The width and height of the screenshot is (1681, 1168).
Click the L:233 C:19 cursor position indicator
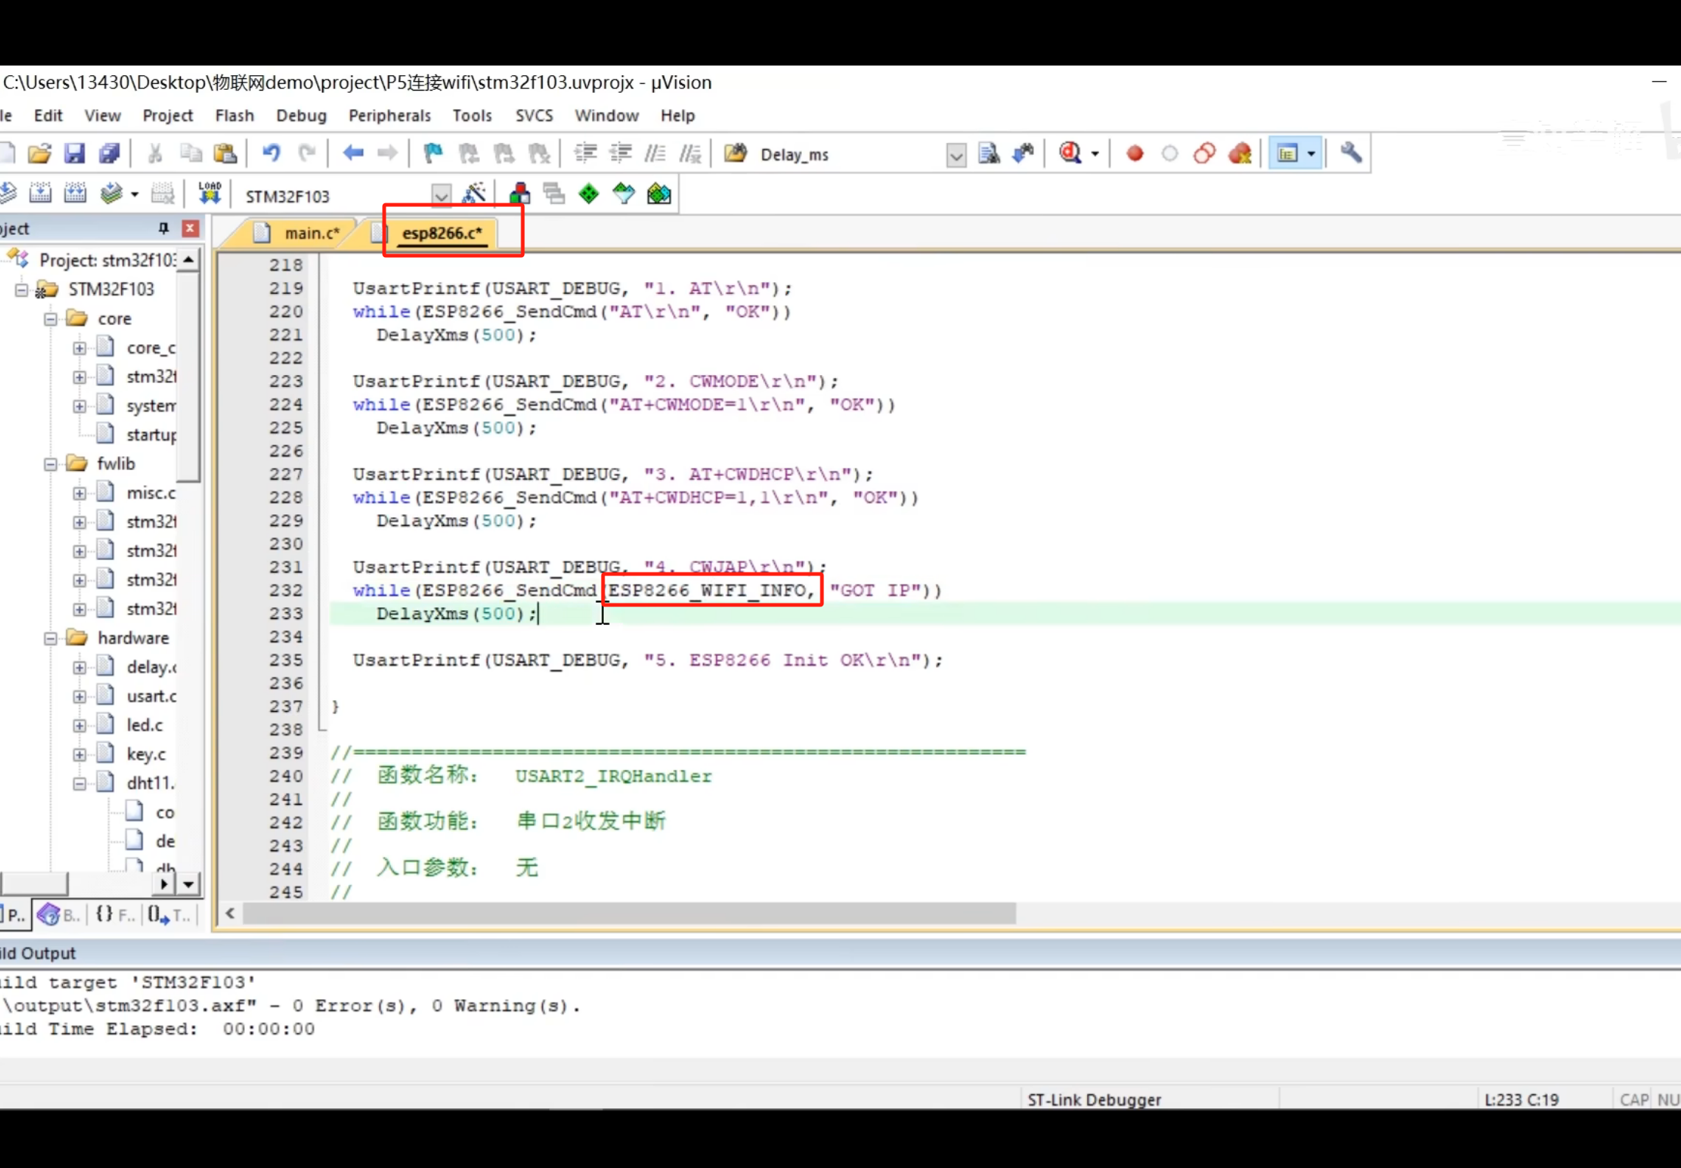(1521, 1100)
